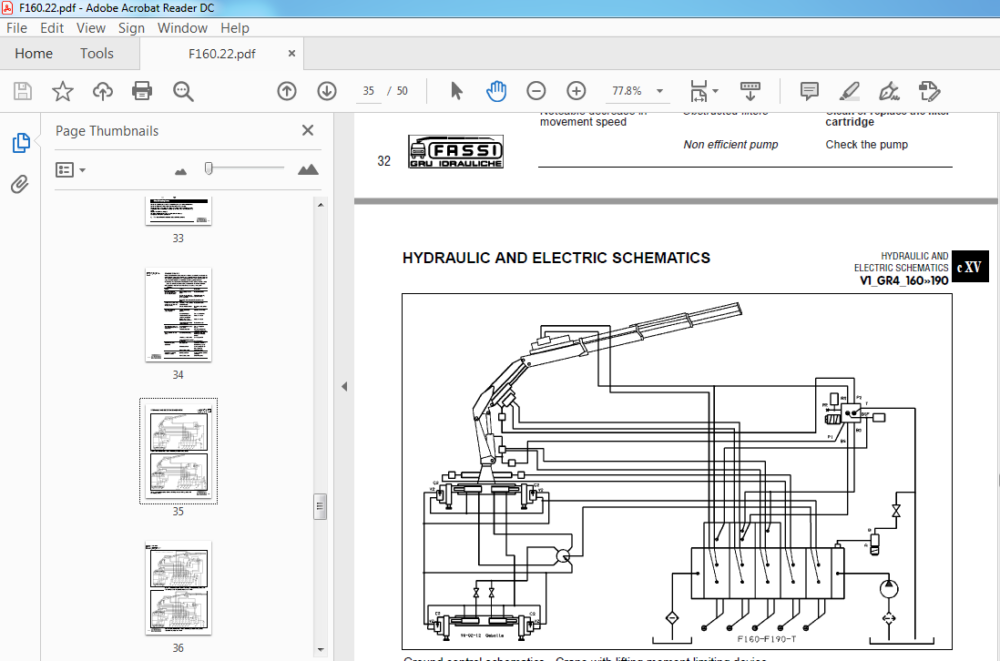The image size is (1000, 661).
Task: Expand fit page options dropdown arrow
Action: click(x=715, y=91)
